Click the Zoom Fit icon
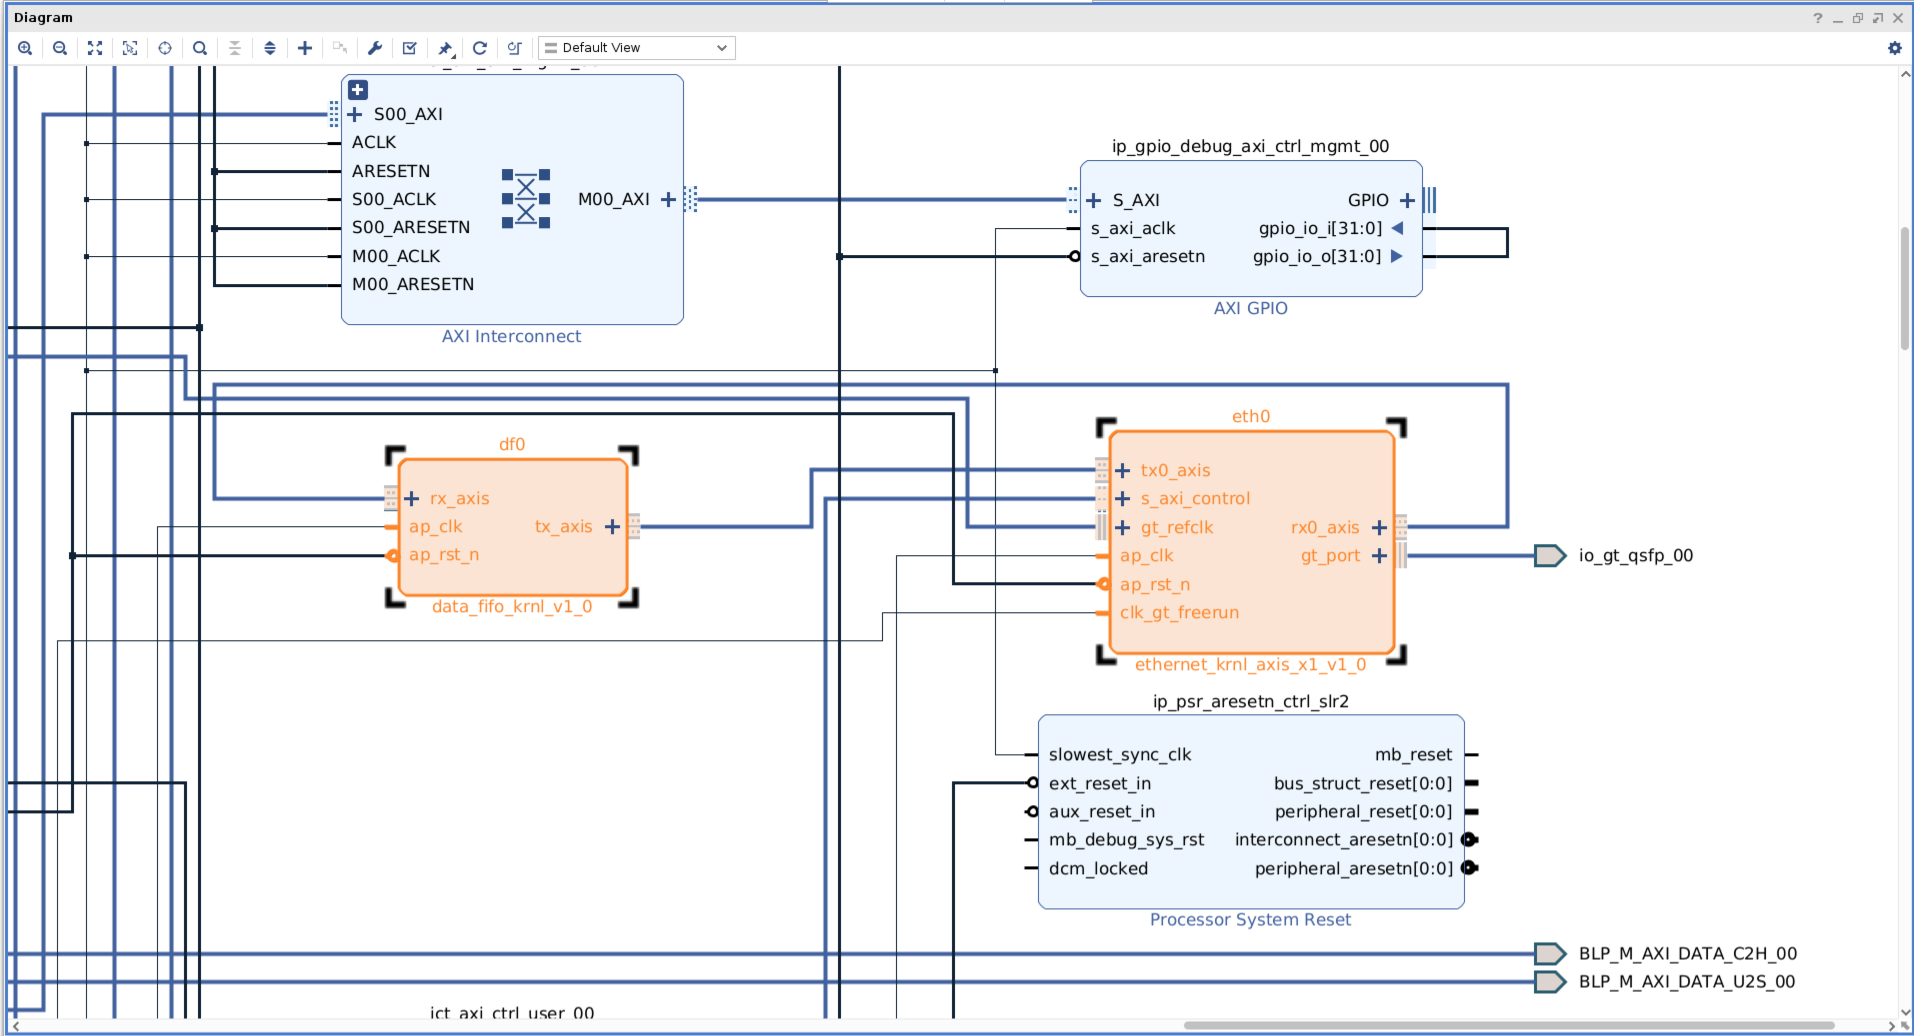1914x1036 pixels. [95, 48]
